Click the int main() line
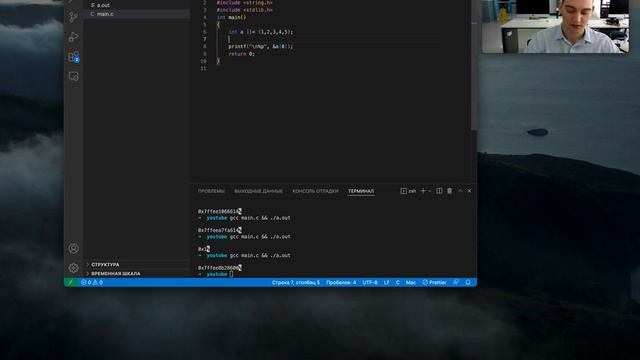Screen dimensions: 640x360 click(231, 17)
